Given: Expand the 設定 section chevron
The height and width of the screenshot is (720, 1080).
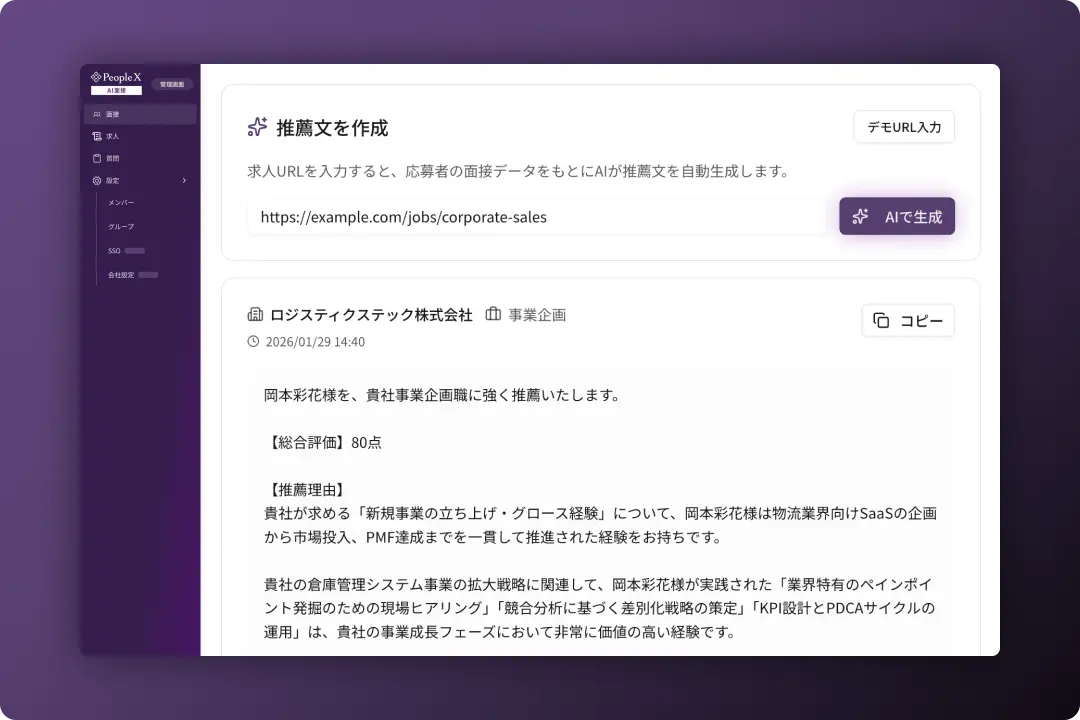Looking at the screenshot, I should pos(184,180).
